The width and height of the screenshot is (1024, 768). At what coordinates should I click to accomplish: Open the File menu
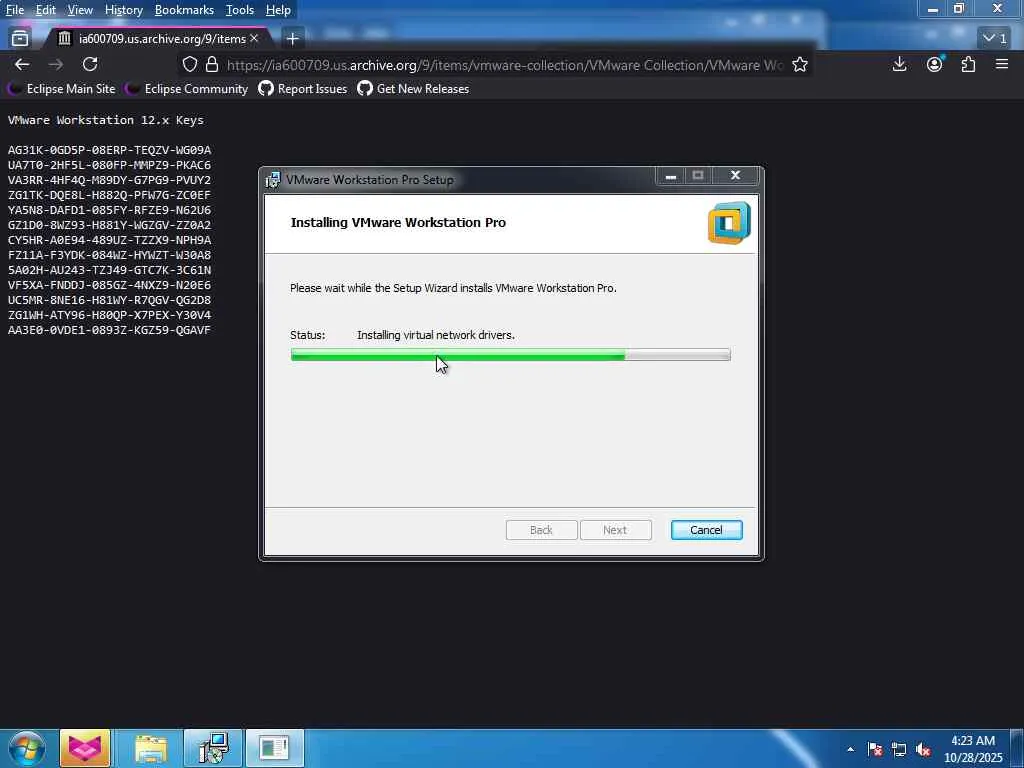tap(14, 10)
